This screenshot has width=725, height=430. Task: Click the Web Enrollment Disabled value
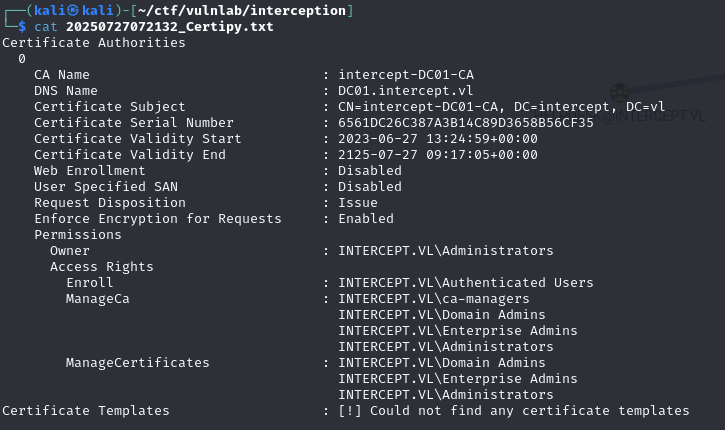coord(370,170)
